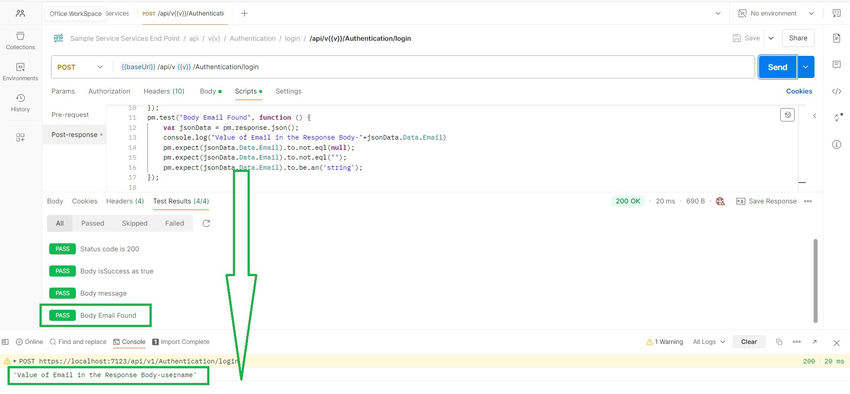
Task: Open the All Logs filter dropdown
Action: [x=709, y=342]
